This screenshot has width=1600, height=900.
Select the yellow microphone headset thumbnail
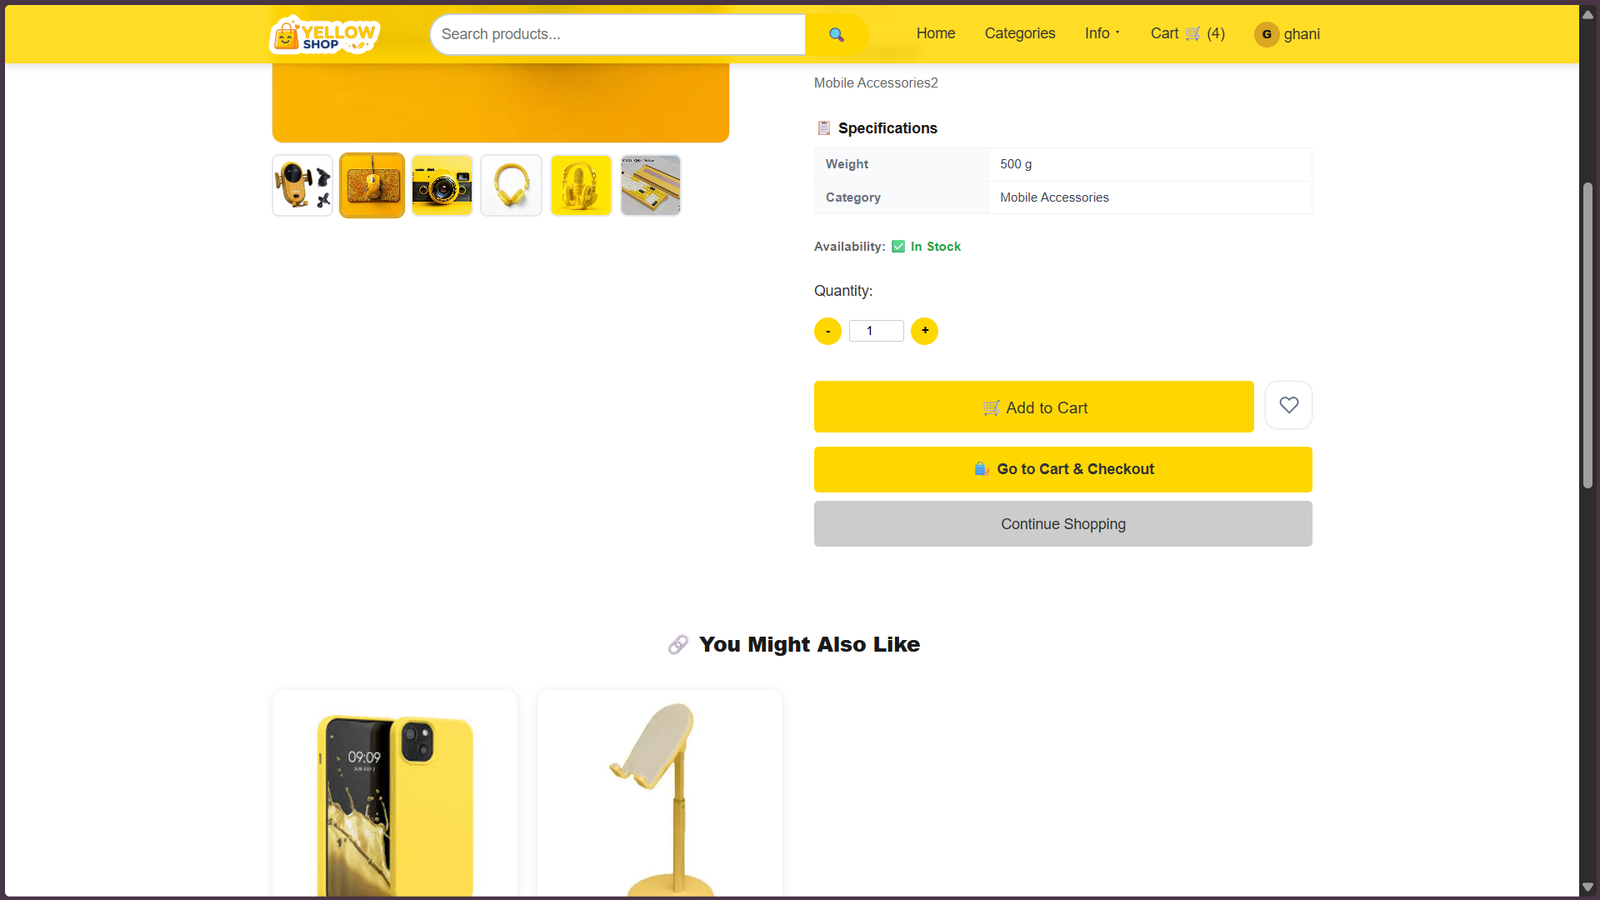pyautogui.click(x=581, y=186)
